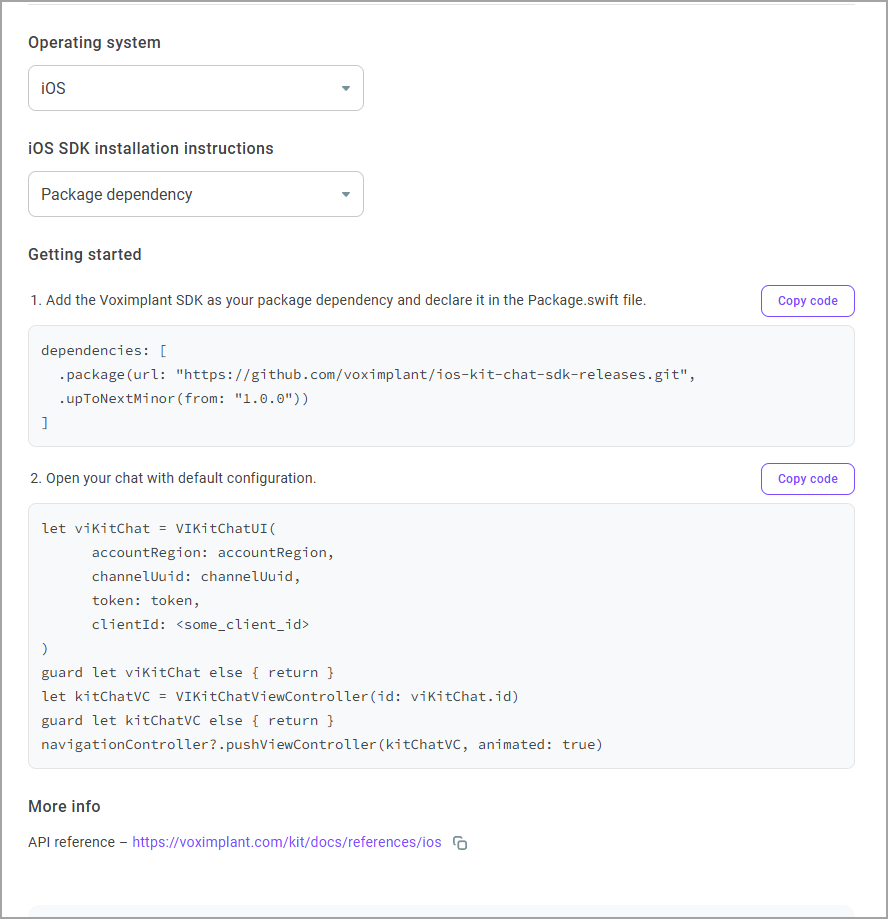Click 'token: token,' code line
This screenshot has height=919, width=888.
(145, 601)
